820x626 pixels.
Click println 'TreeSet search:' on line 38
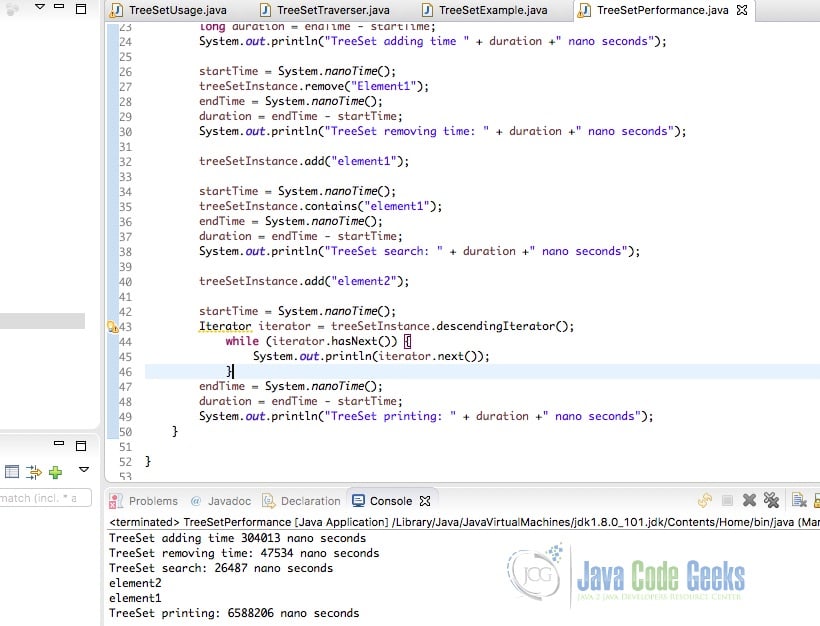(x=419, y=252)
